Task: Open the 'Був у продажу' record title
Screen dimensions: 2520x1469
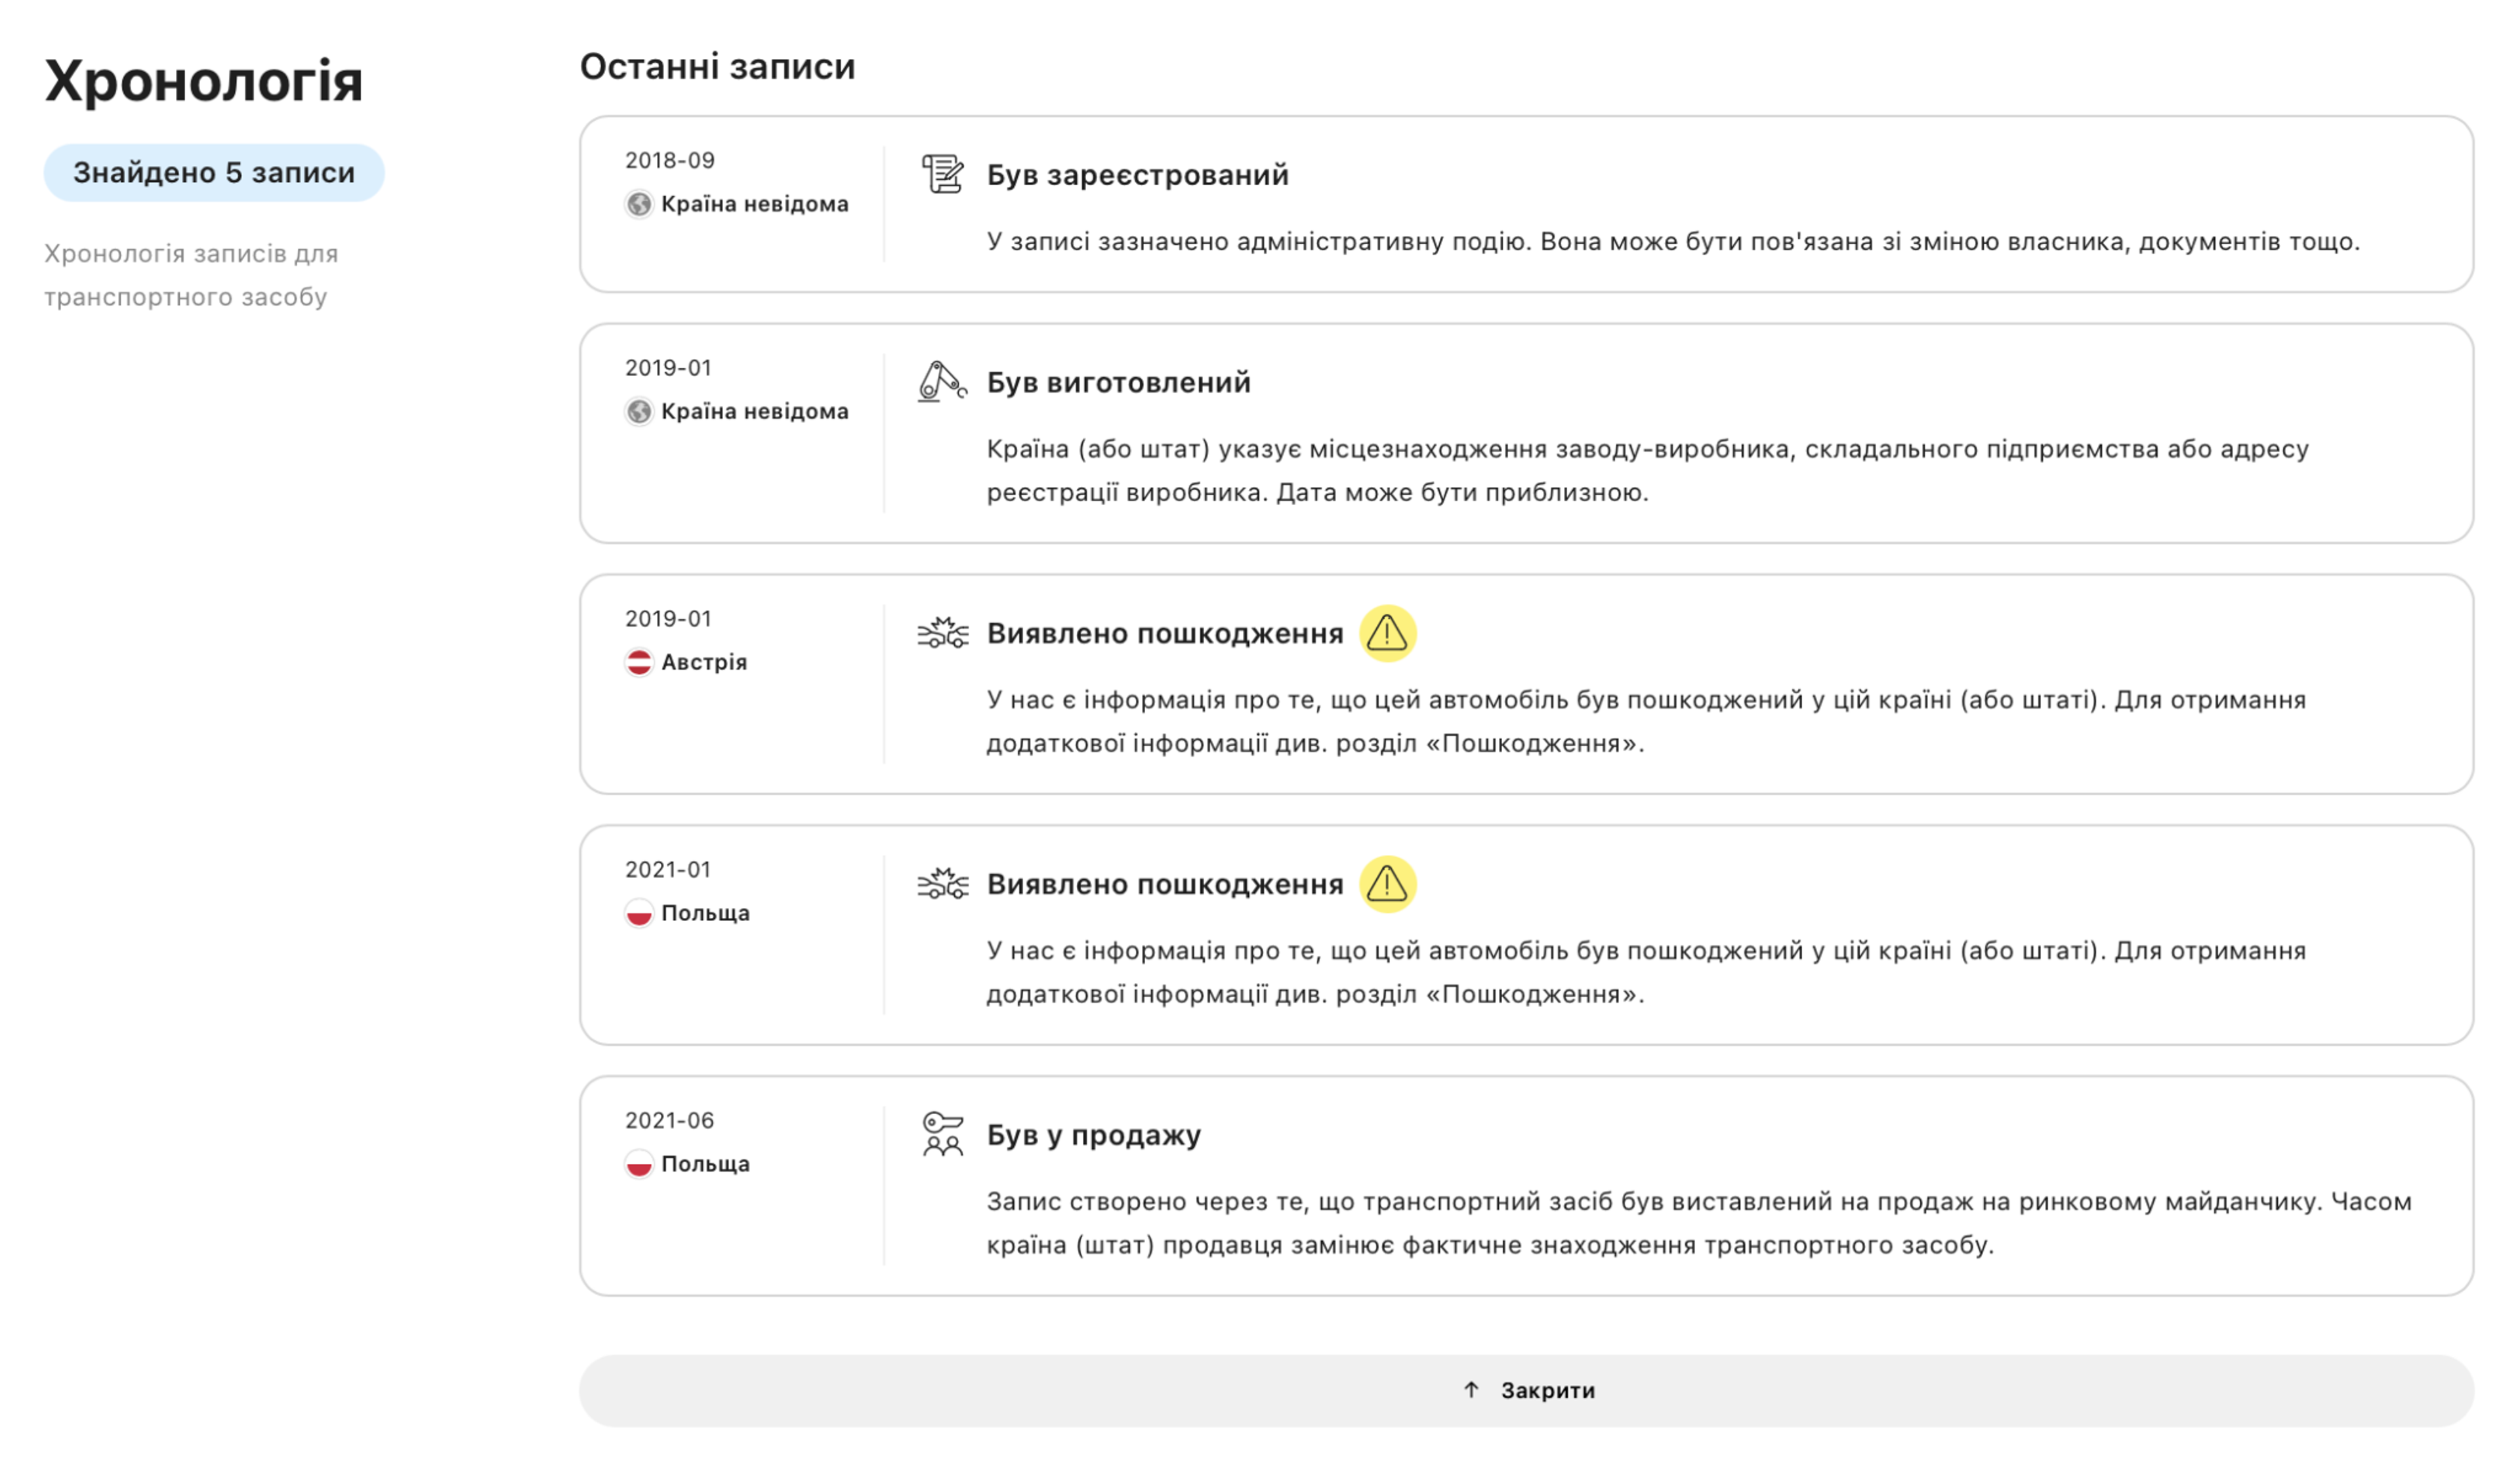Action: click(x=1093, y=1135)
